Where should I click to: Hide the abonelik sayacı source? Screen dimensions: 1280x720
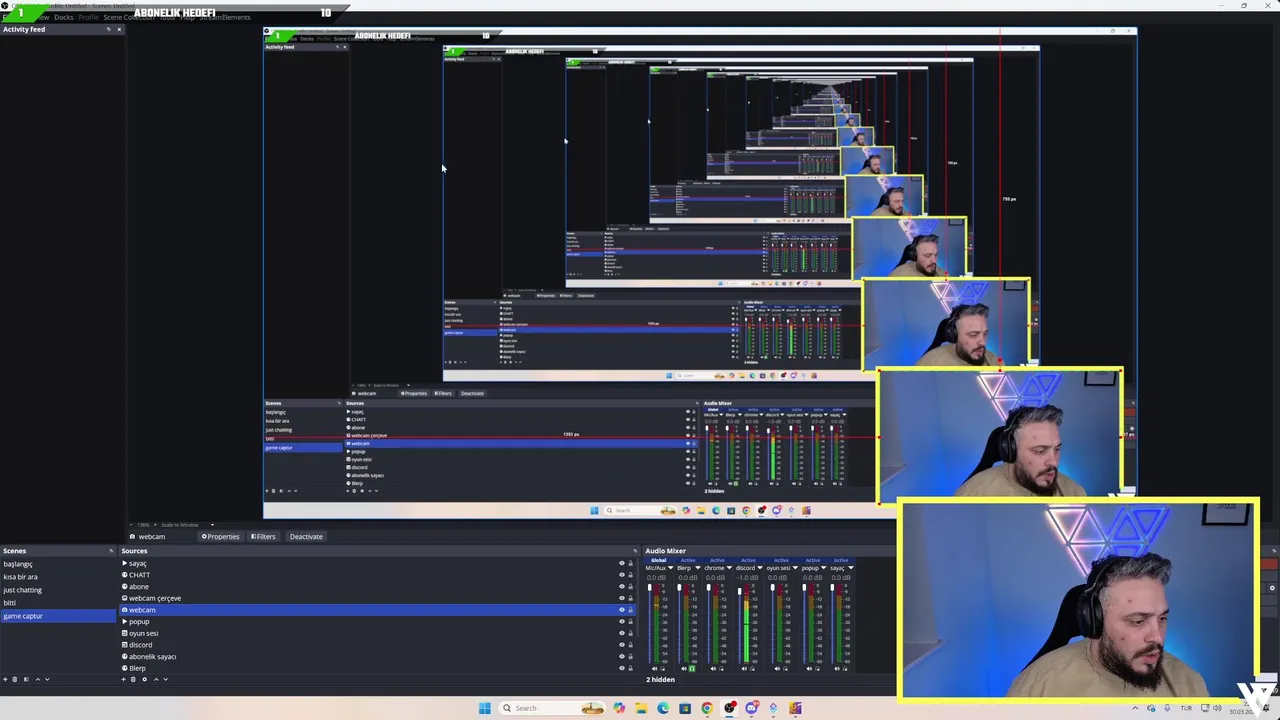[x=621, y=657]
